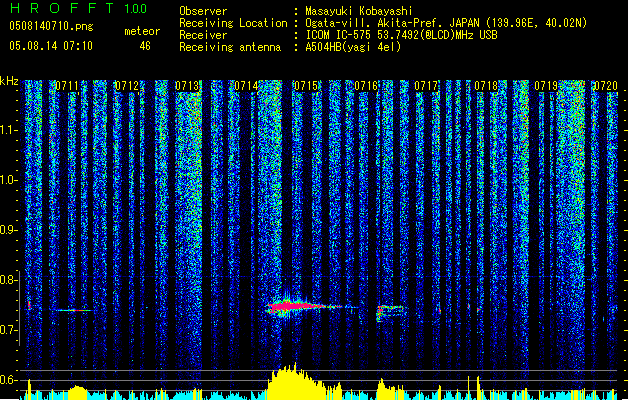Click the 0719 time marker
The height and width of the screenshot is (400, 629).
coord(546,86)
